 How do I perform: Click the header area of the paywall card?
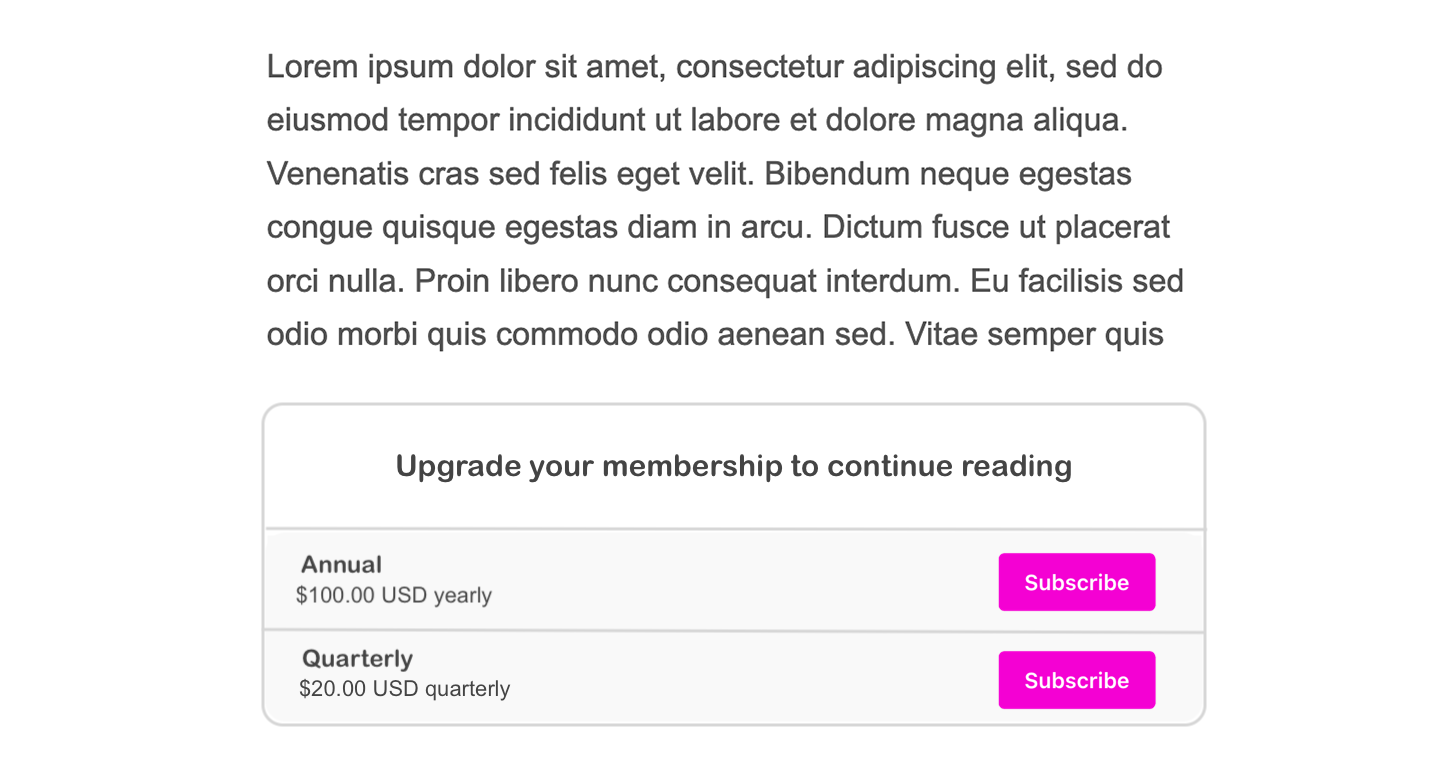click(734, 465)
